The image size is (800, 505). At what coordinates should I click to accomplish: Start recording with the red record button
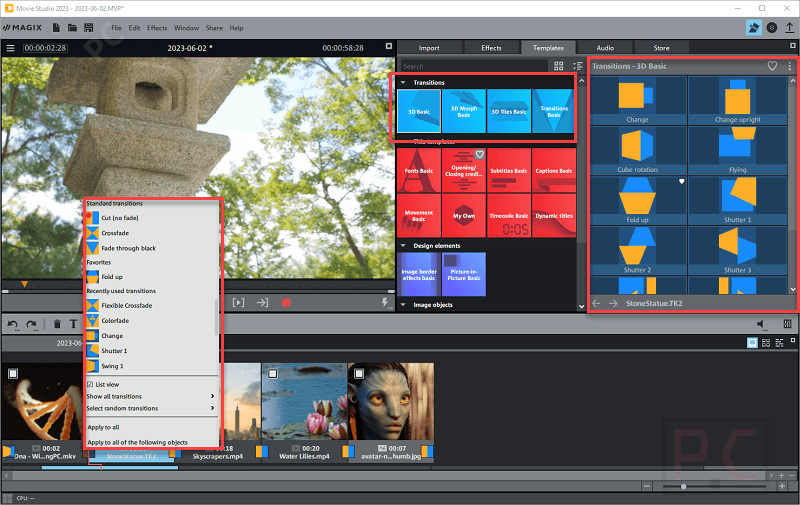pyautogui.click(x=286, y=303)
